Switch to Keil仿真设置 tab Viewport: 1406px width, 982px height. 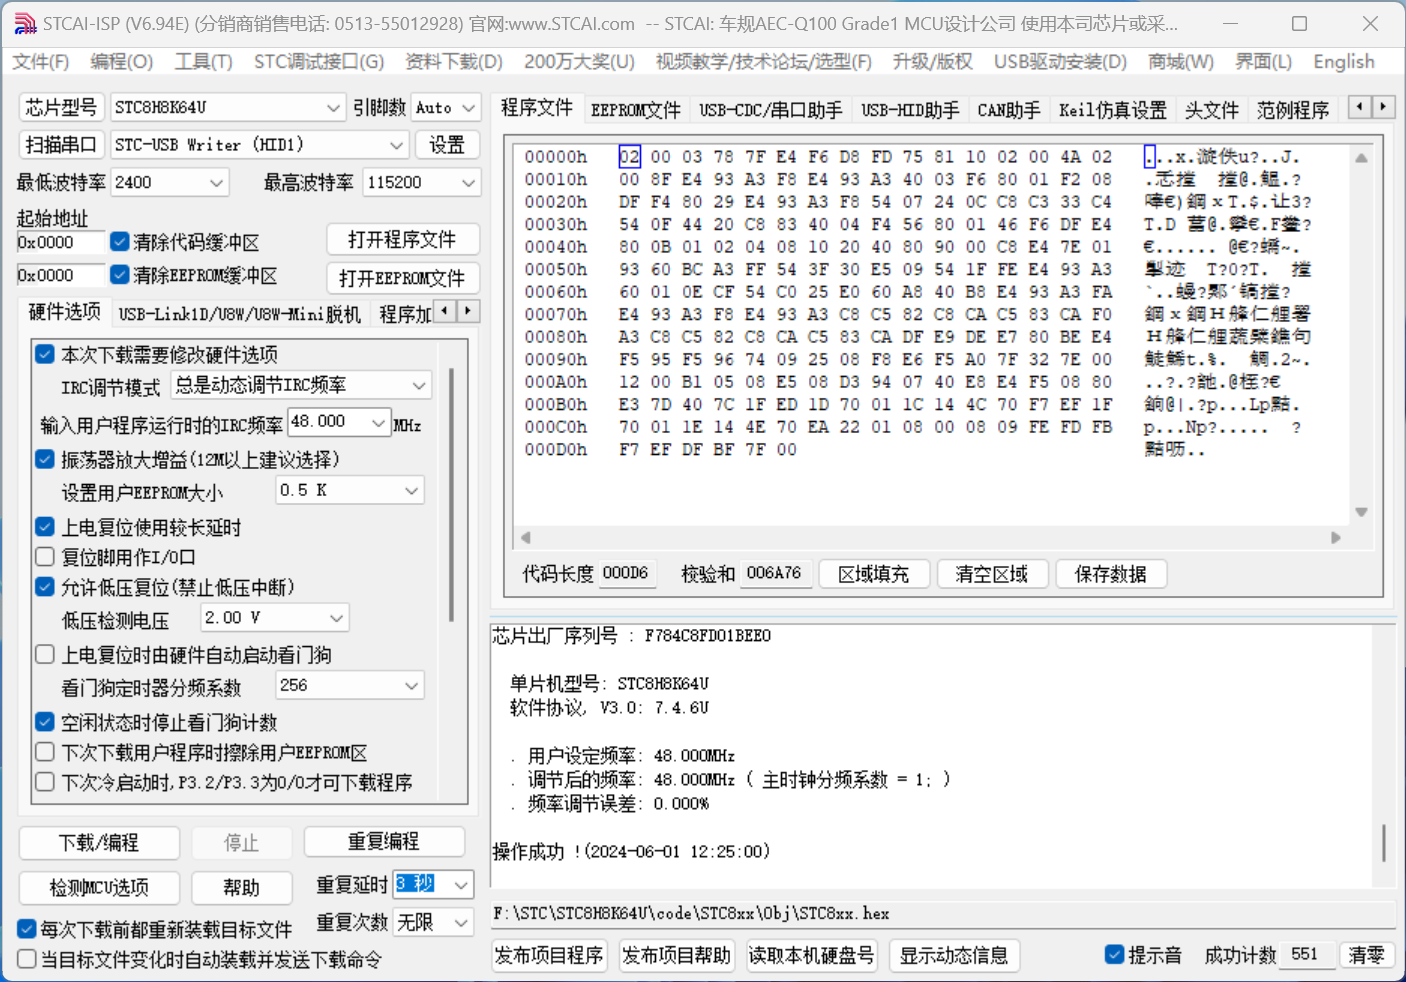click(1113, 109)
